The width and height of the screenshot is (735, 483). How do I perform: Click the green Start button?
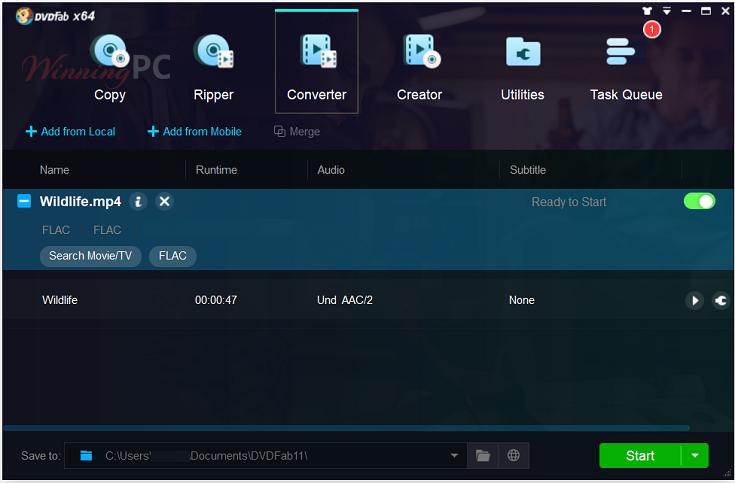tap(640, 456)
